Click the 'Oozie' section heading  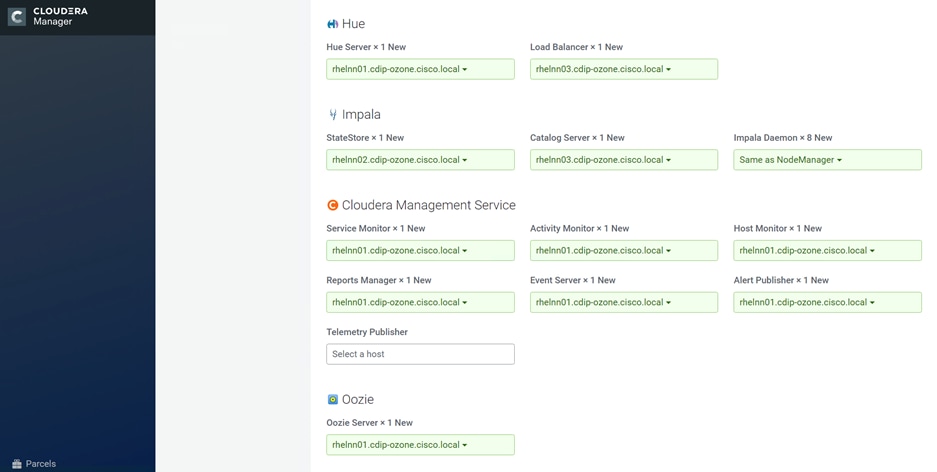[358, 399]
